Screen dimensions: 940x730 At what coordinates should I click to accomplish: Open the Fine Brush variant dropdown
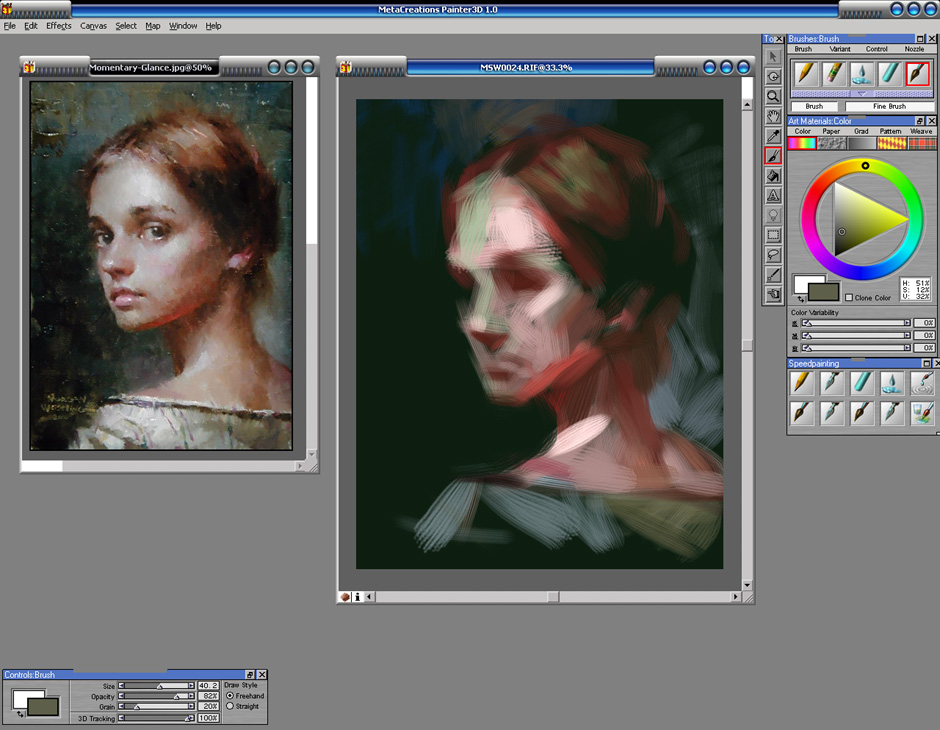[x=890, y=106]
